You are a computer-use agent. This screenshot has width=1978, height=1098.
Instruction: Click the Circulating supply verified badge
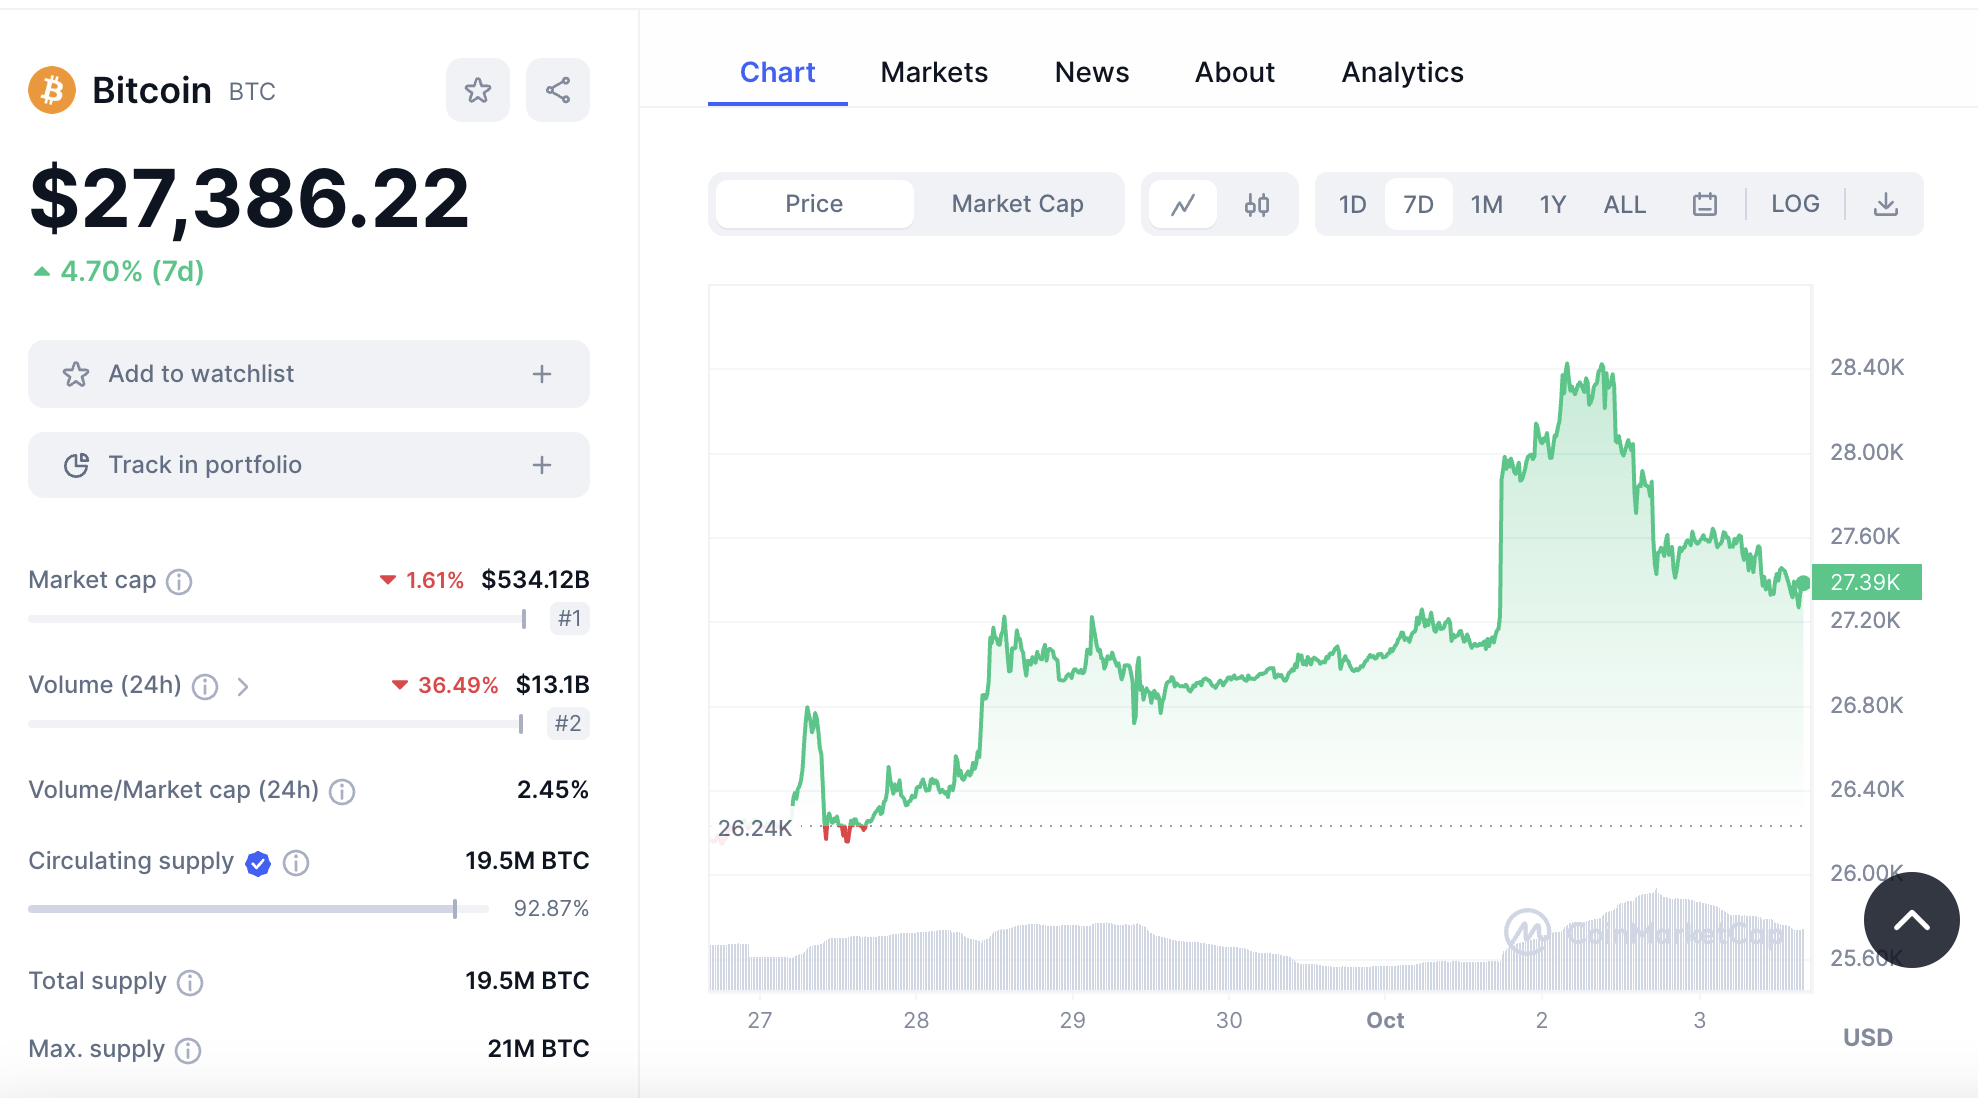click(x=258, y=862)
